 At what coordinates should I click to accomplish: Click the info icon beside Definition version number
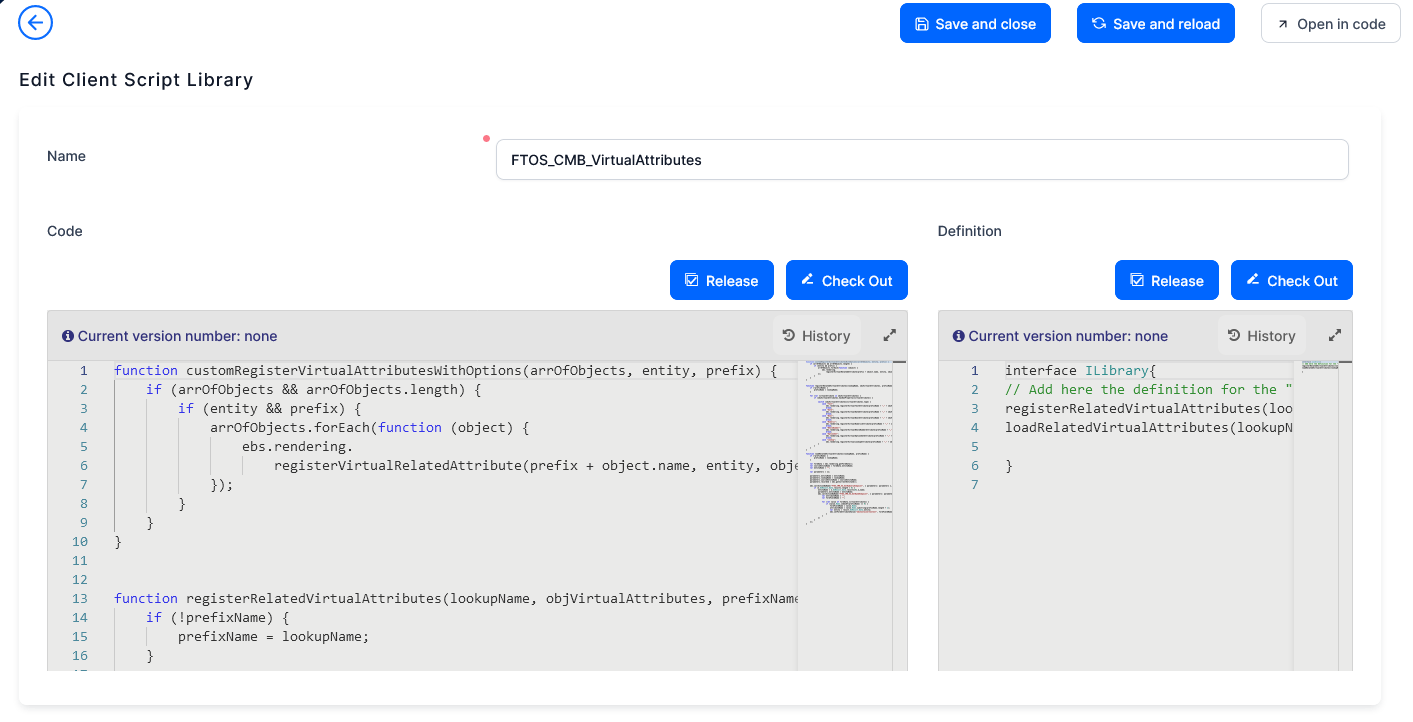pyautogui.click(x=958, y=335)
